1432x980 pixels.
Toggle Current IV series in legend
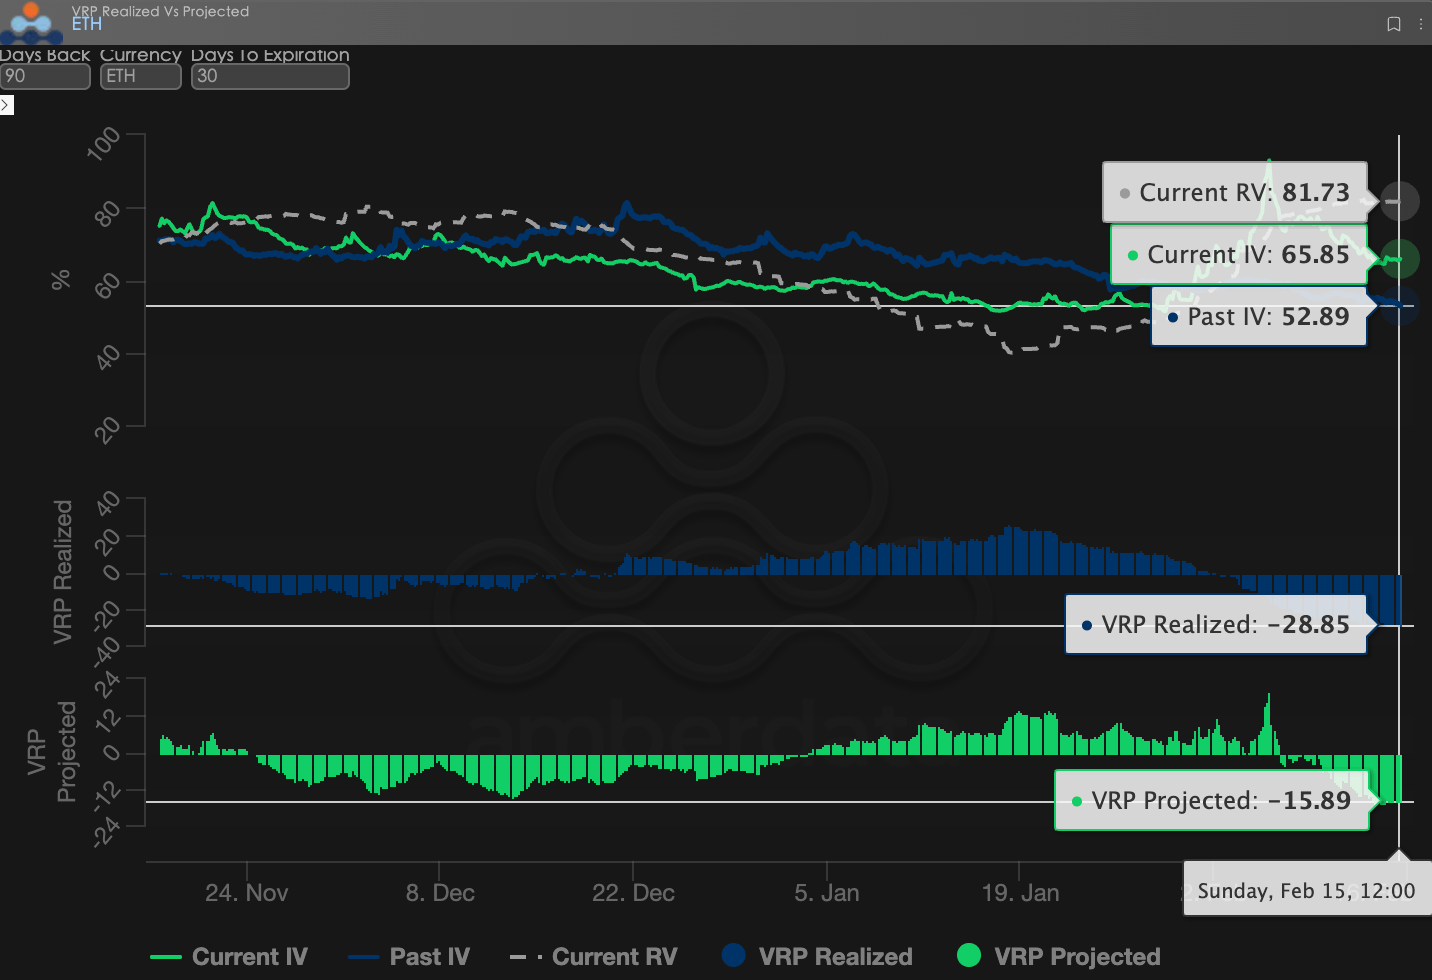click(x=229, y=957)
